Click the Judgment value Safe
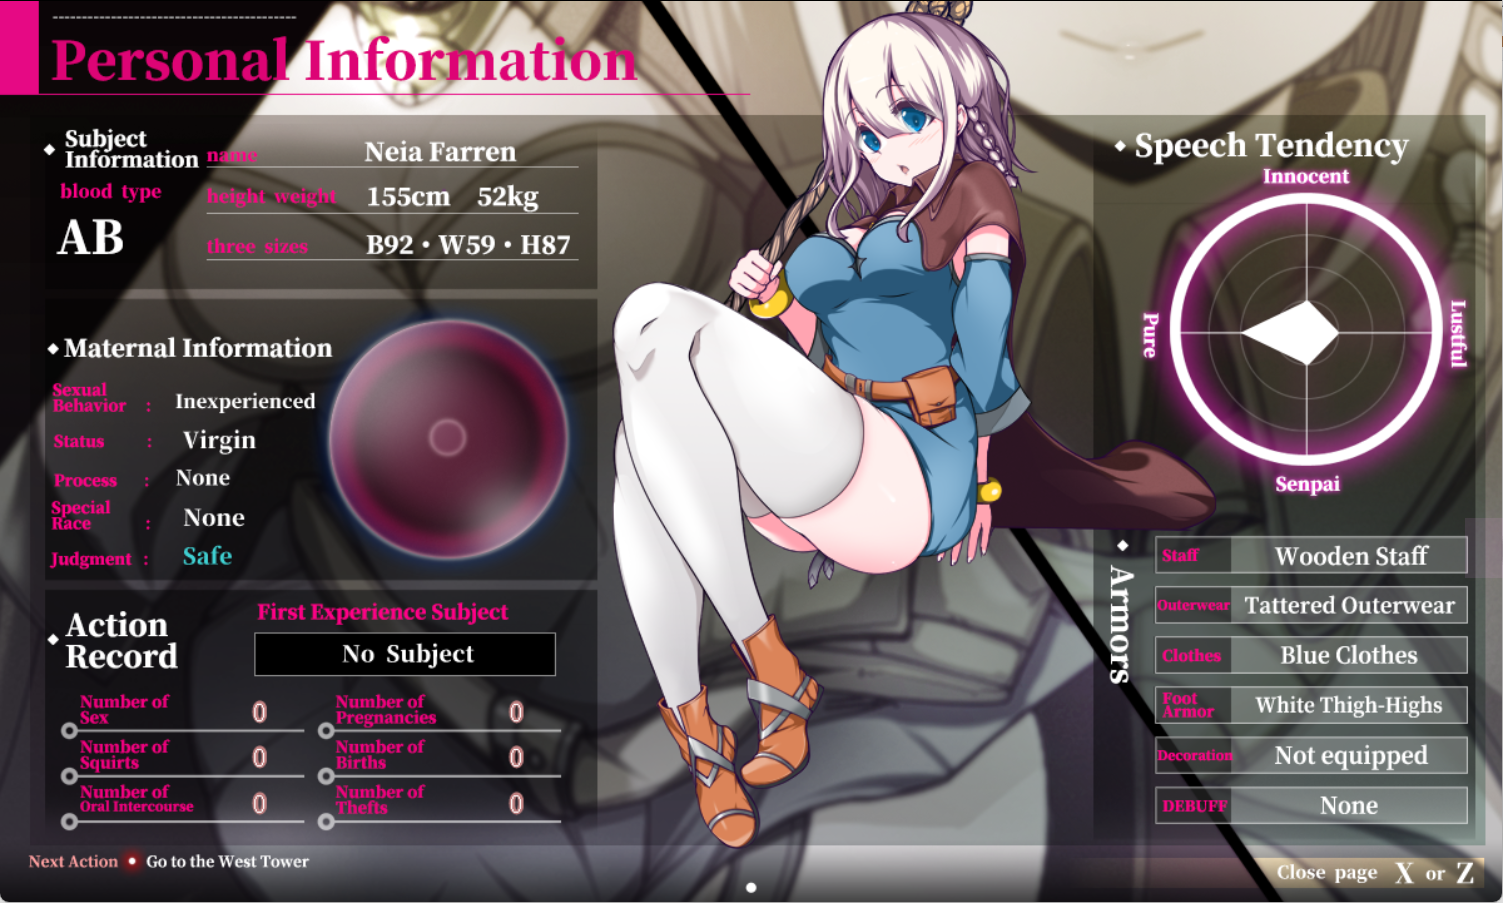 (x=207, y=556)
